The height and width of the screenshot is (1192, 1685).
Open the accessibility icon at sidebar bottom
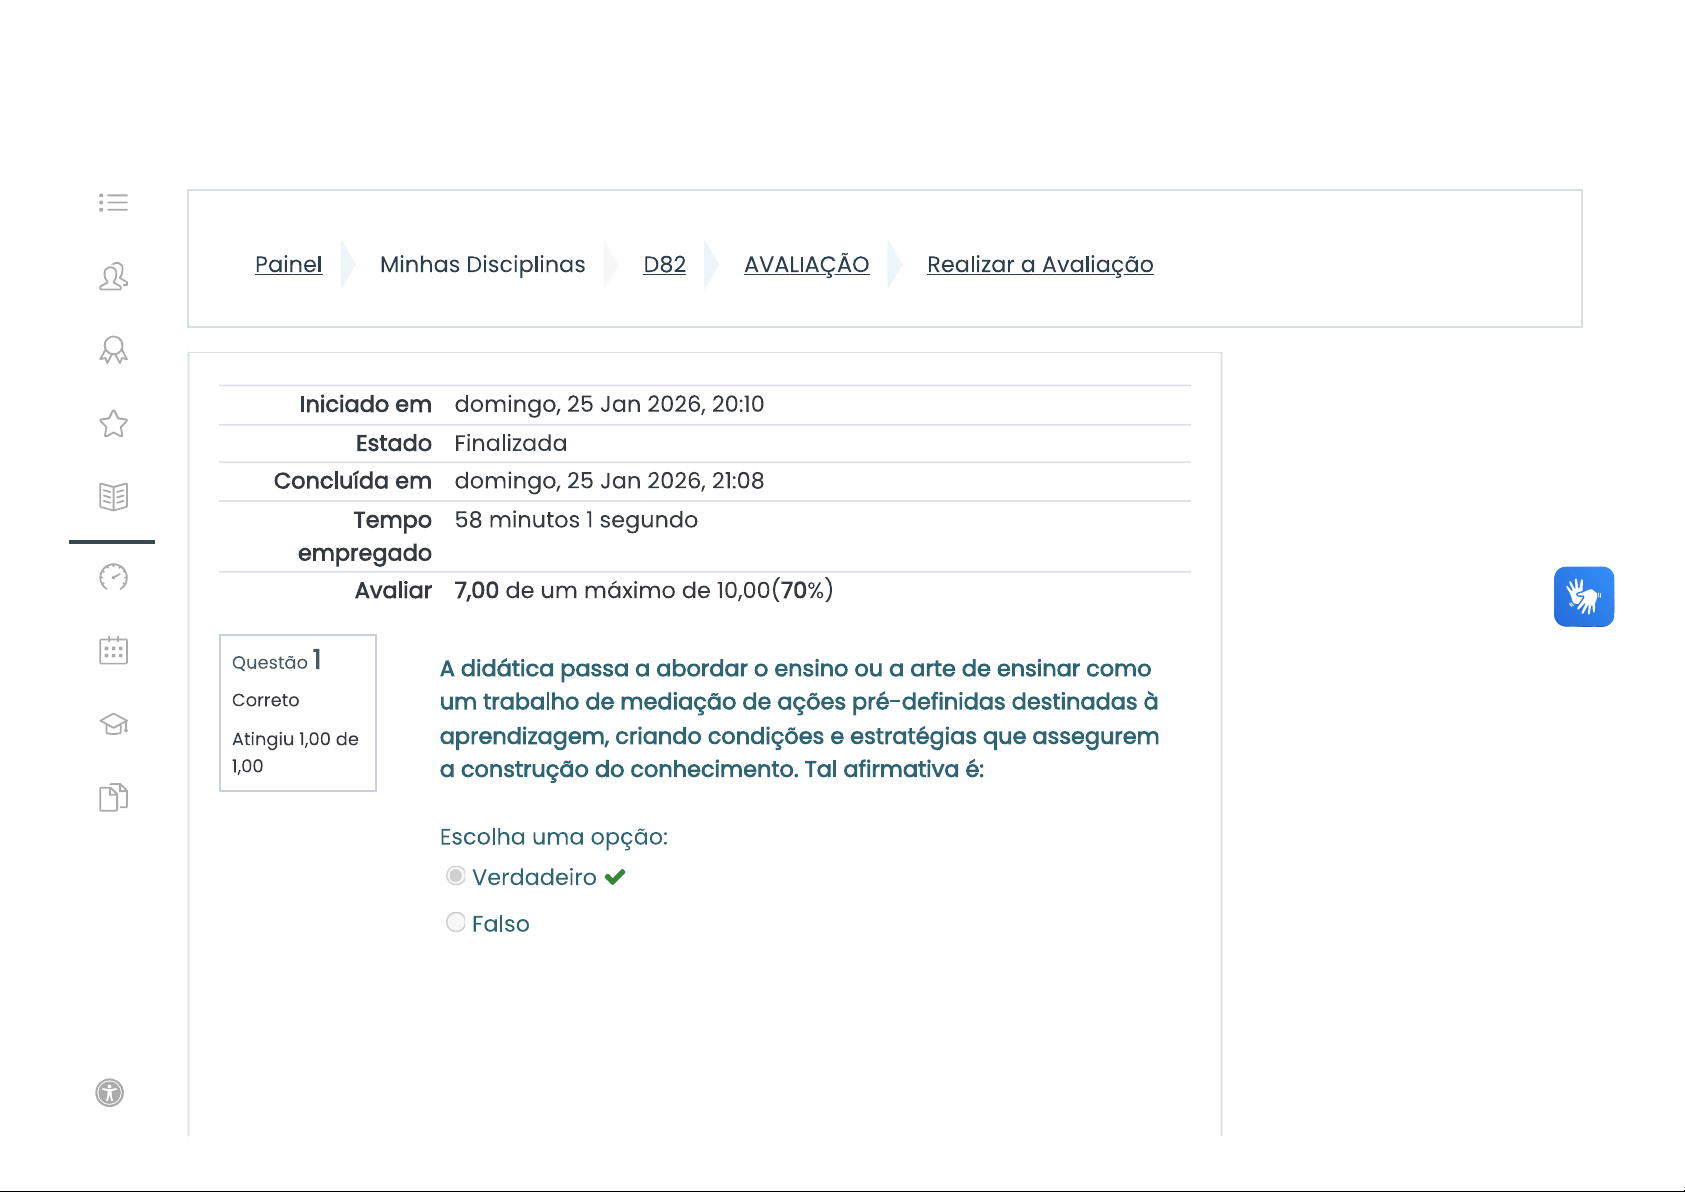click(110, 1093)
